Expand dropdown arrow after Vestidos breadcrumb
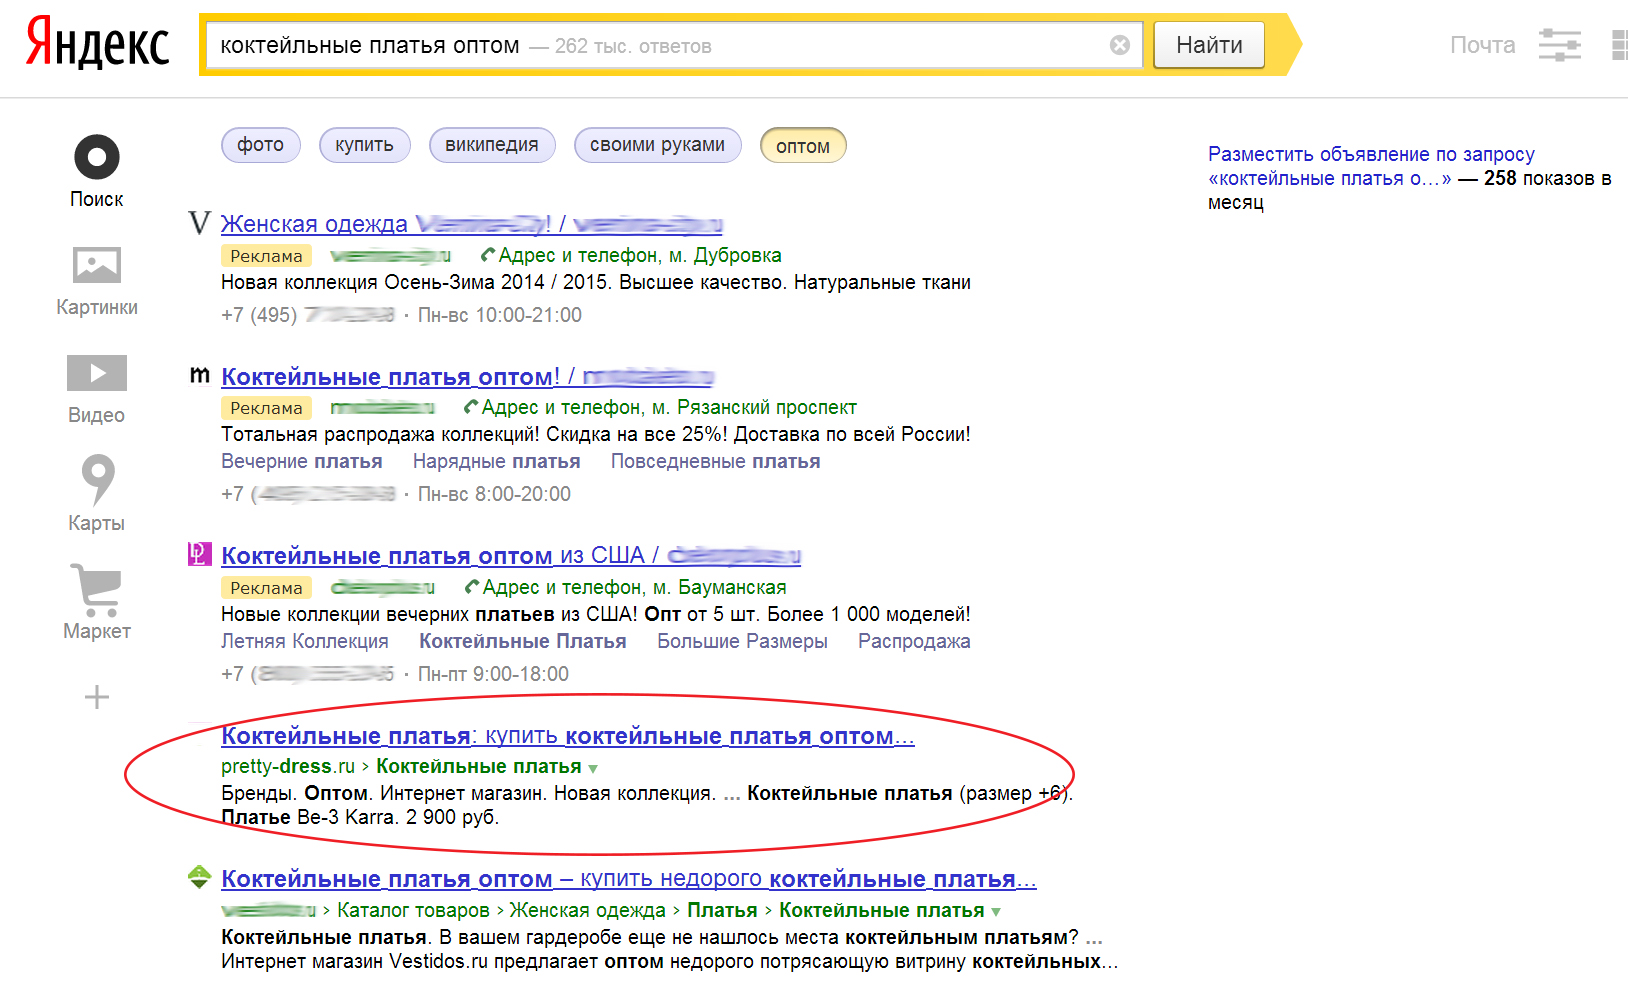The width and height of the screenshot is (1628, 992). coord(995,912)
